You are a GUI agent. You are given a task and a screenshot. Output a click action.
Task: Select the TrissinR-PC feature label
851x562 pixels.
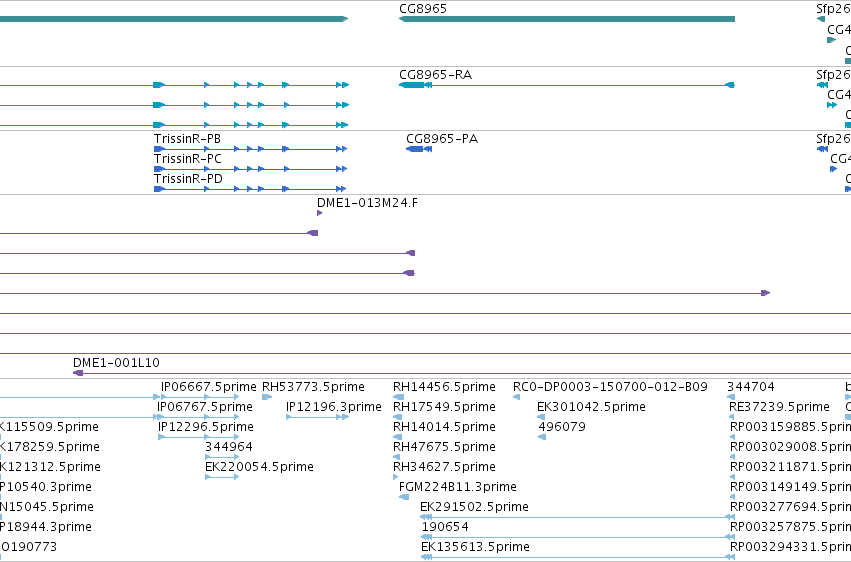tap(187, 159)
